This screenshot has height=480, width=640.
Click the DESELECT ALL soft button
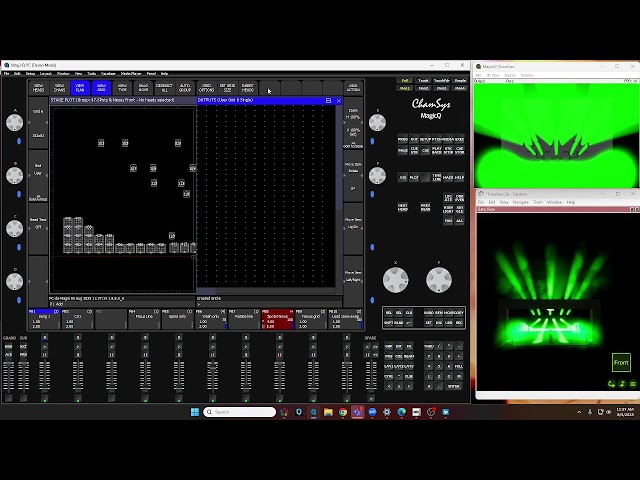[164, 88]
